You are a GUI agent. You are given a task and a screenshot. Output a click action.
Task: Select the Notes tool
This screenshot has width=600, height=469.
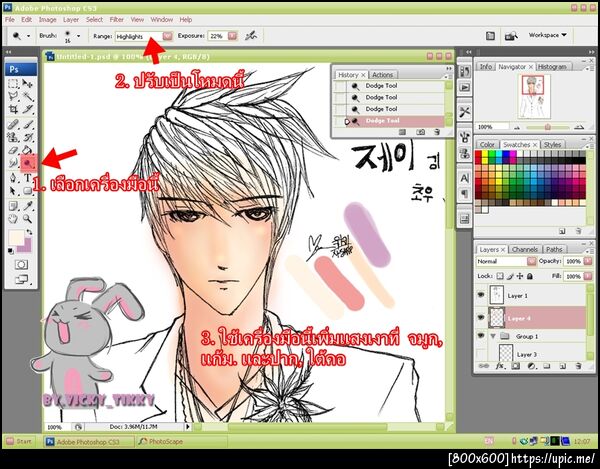[13, 207]
